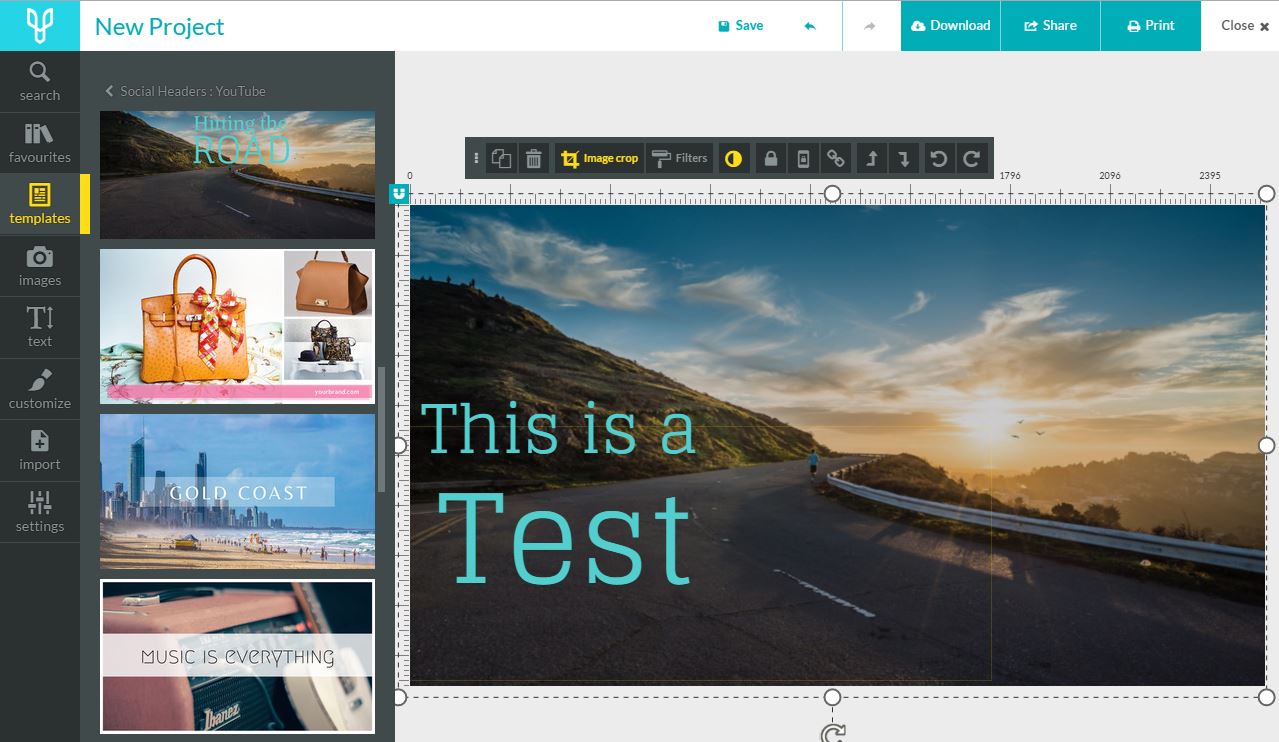Rotate element counter-clockwise
The height and width of the screenshot is (742, 1279).
click(x=938, y=158)
